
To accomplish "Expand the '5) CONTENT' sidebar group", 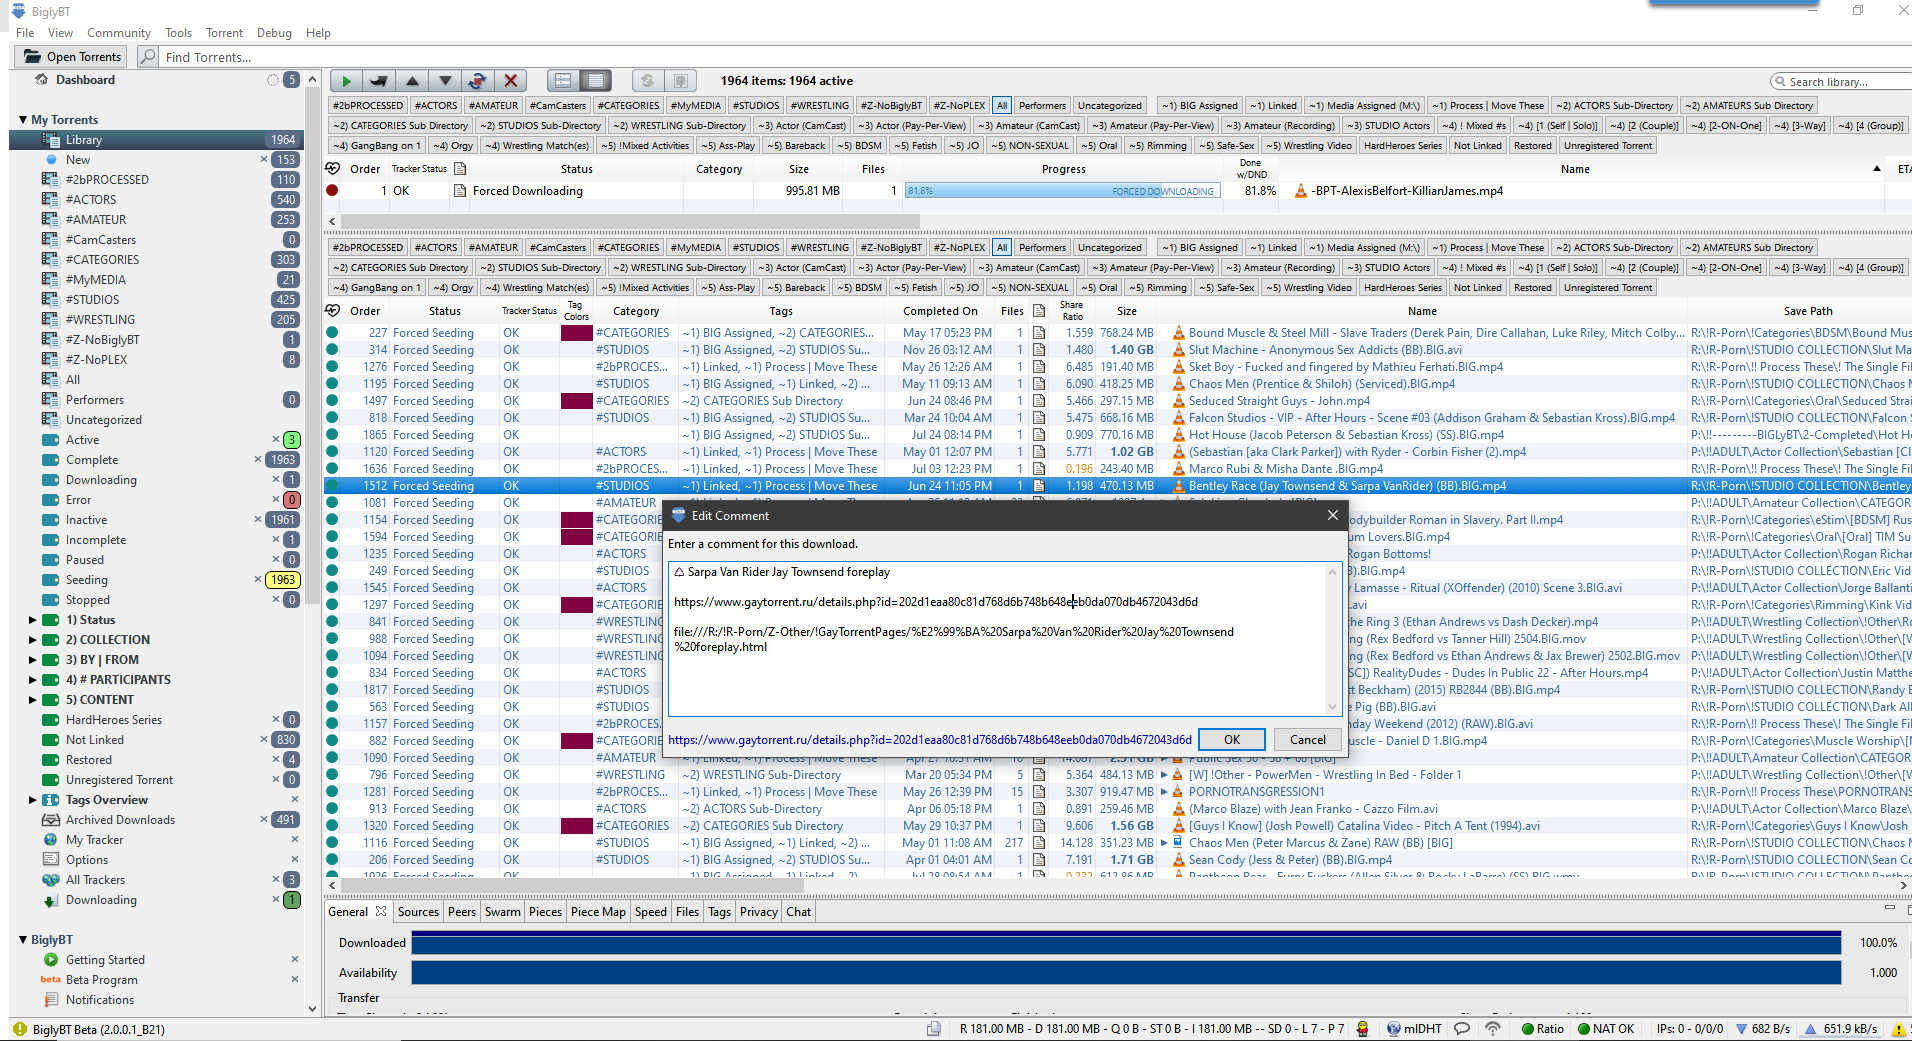I will (33, 700).
